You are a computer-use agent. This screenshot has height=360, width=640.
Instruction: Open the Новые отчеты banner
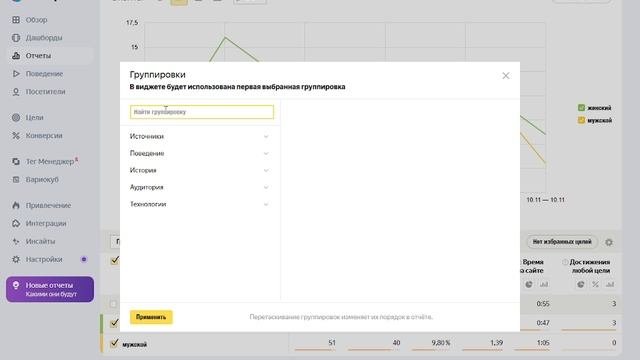point(50,289)
